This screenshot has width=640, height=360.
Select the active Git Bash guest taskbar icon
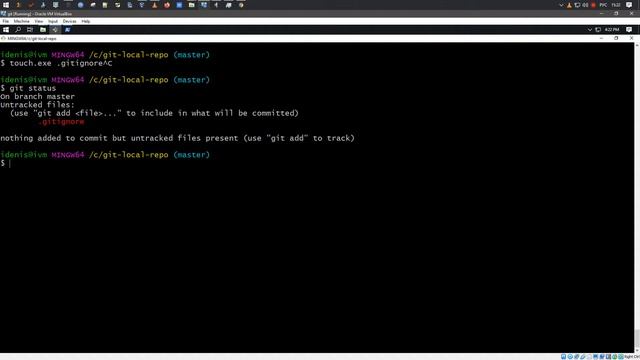[55, 30]
